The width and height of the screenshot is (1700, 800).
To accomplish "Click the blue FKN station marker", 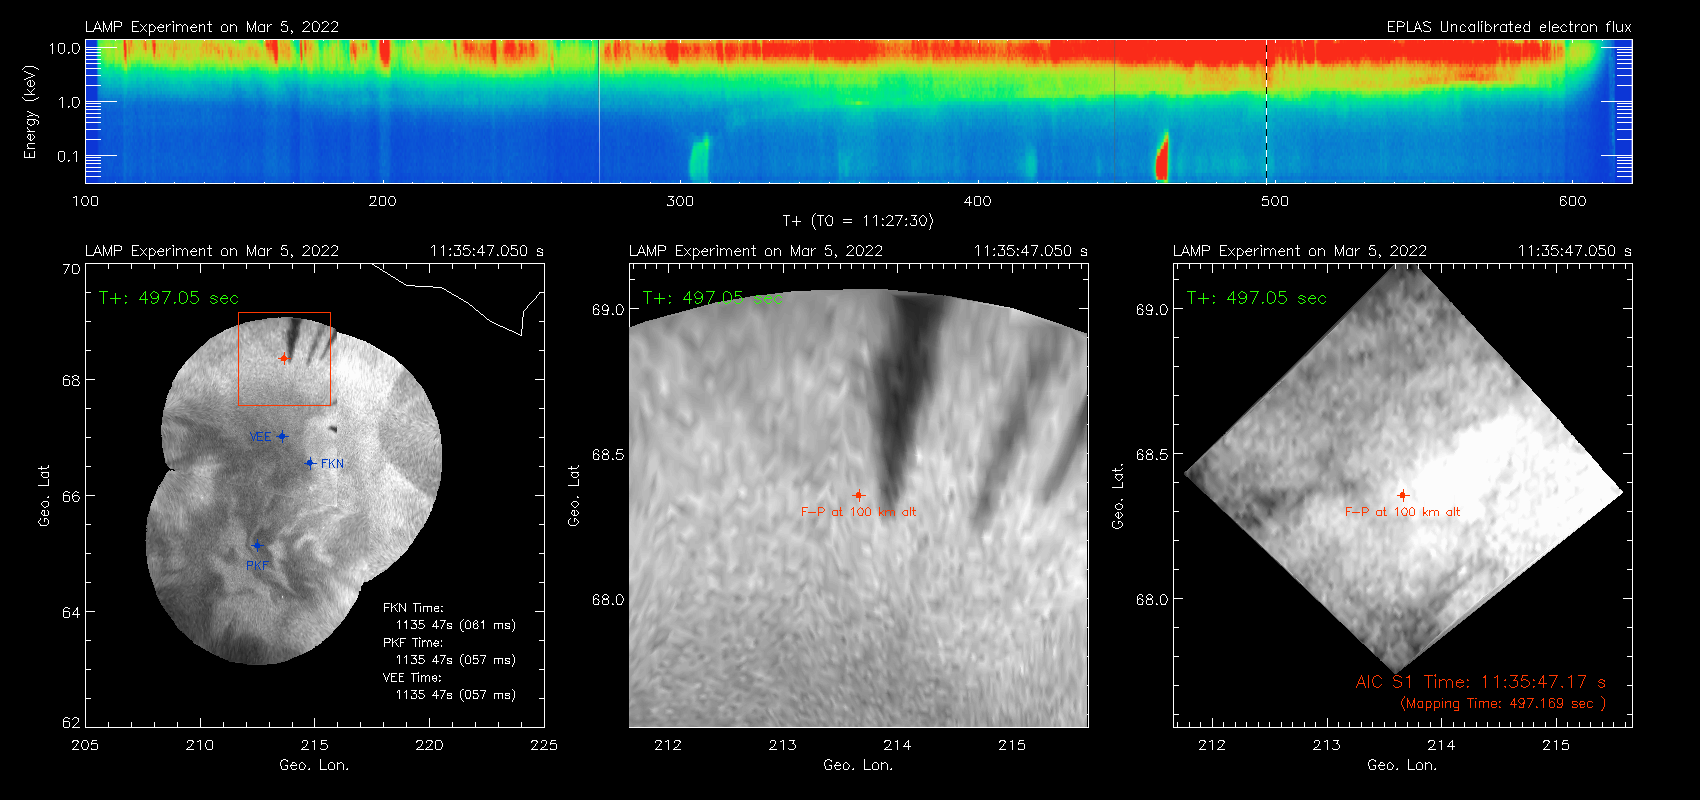I will 310,463.
